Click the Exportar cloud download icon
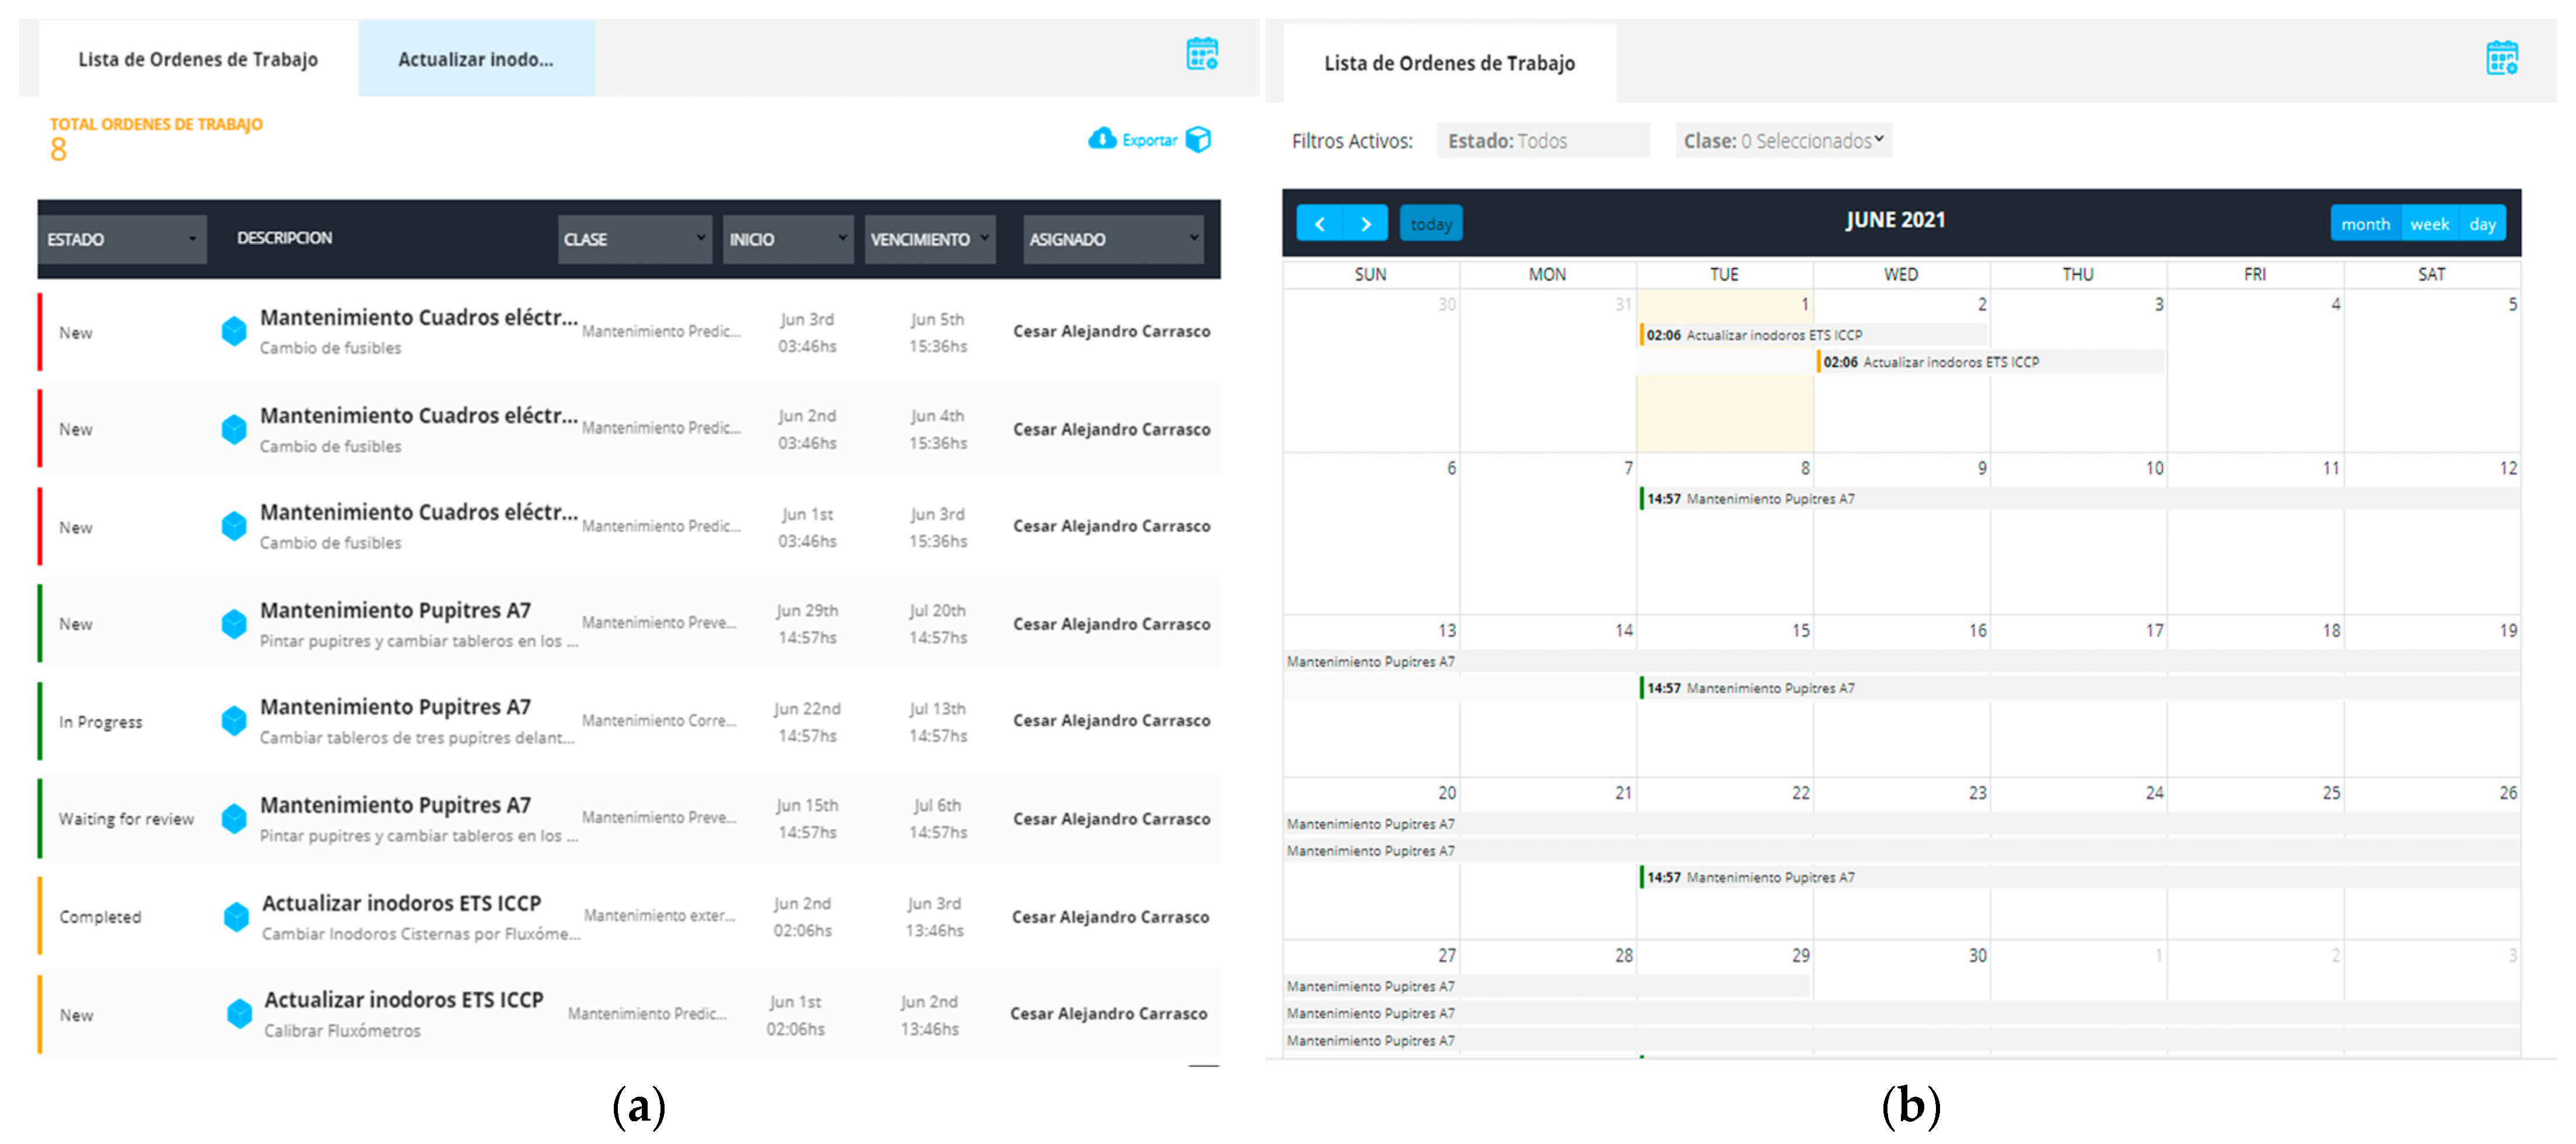The image size is (2576, 1144). pos(1102,139)
